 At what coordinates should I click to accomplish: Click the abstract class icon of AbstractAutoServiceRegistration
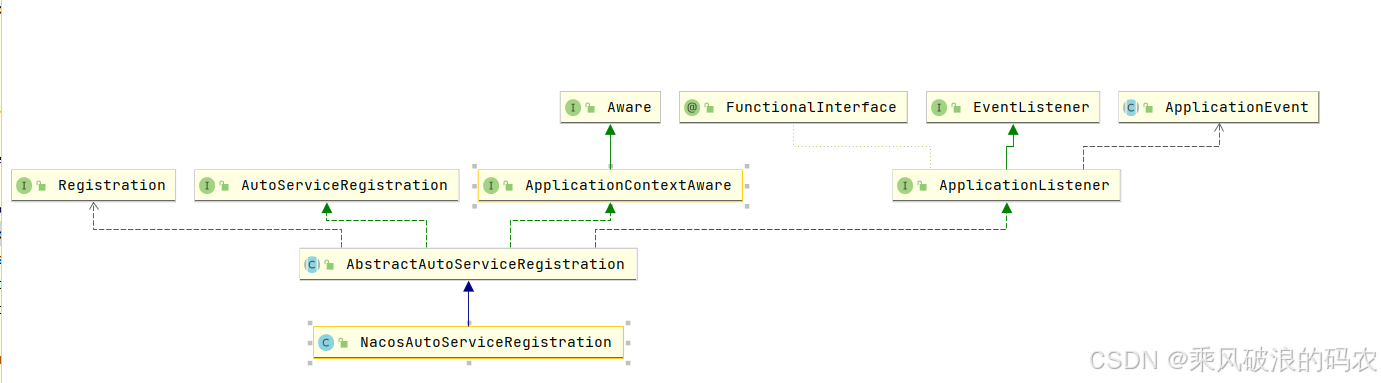coord(312,265)
